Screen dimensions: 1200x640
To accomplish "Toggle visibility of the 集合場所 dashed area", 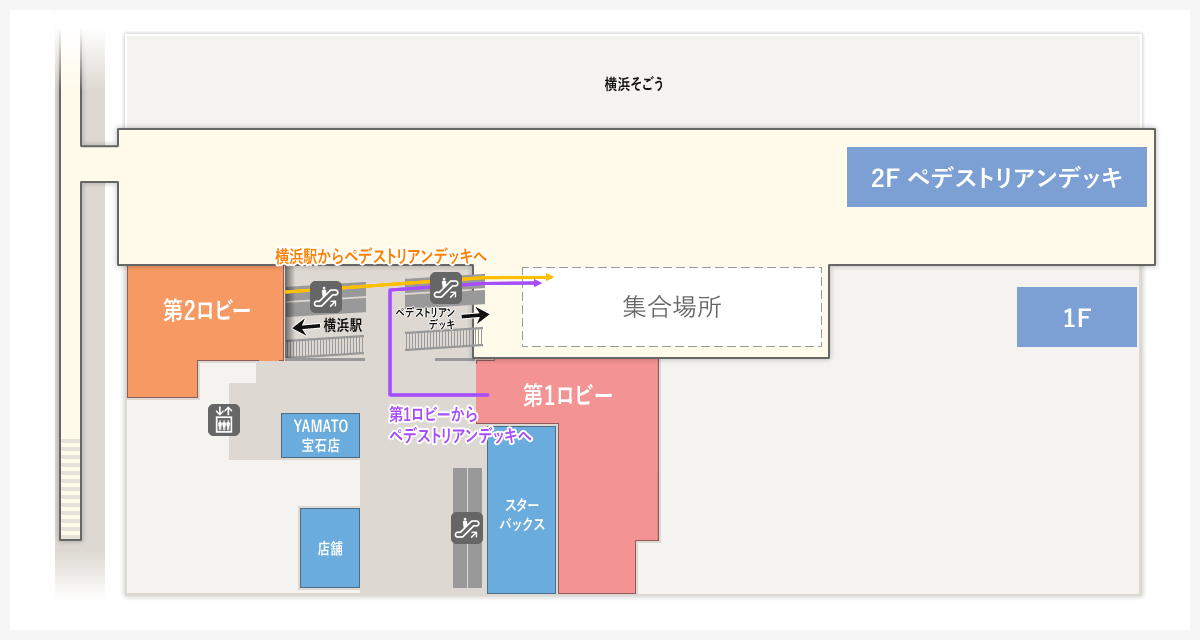I will coord(670,307).
